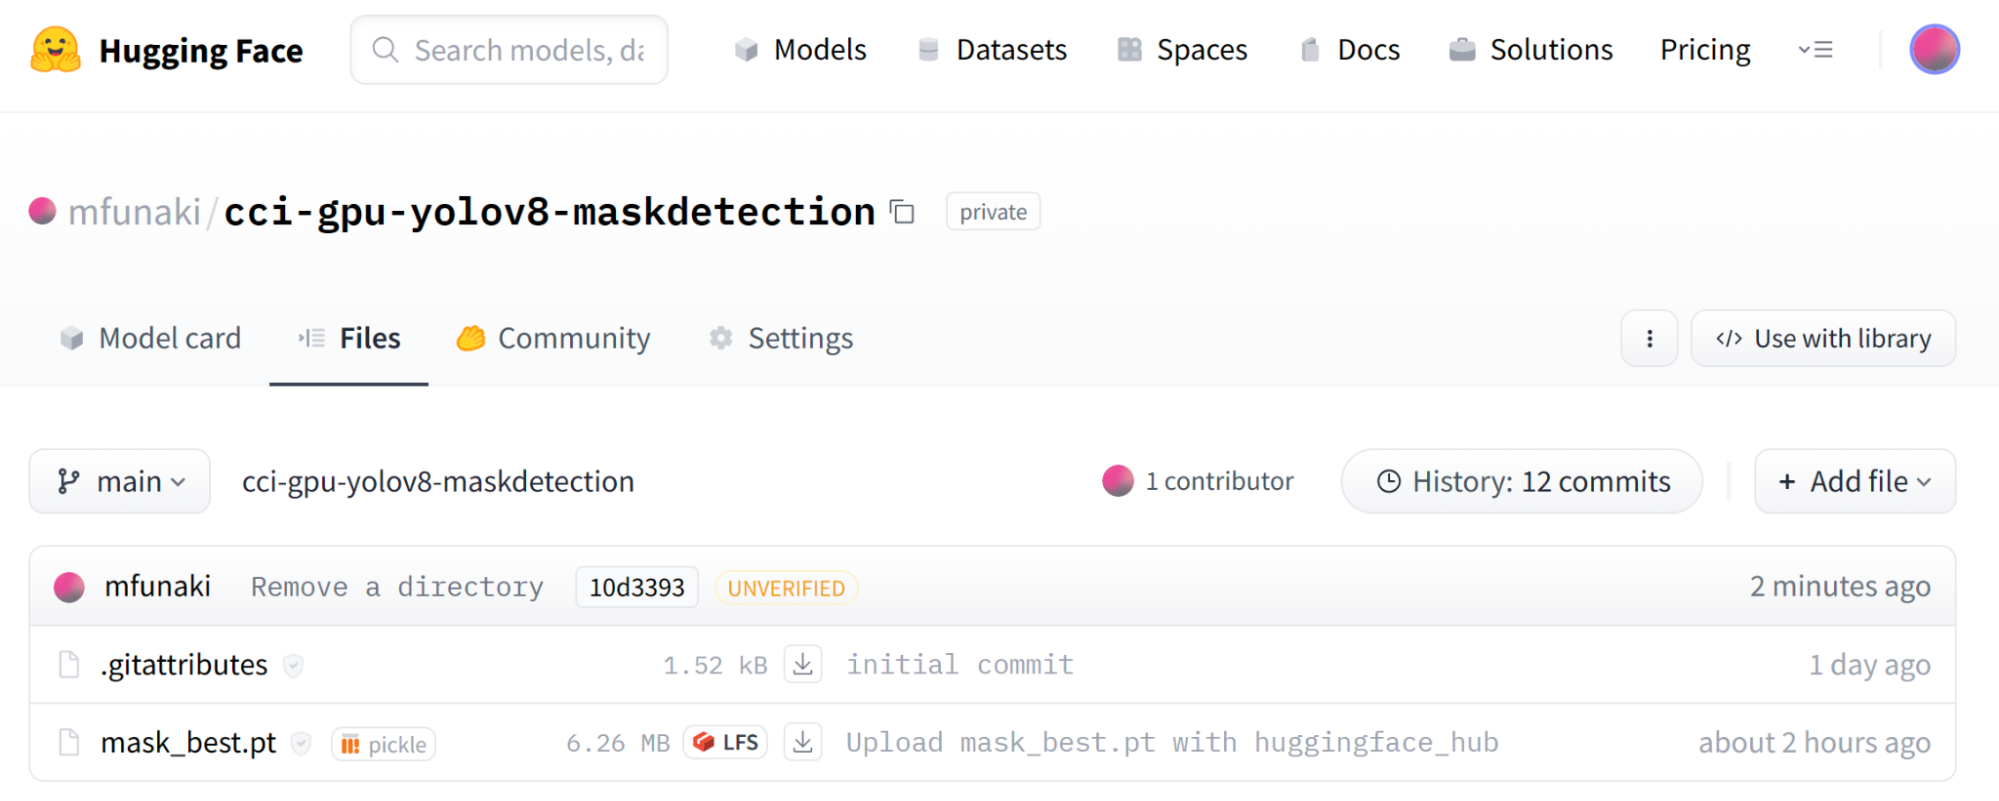This screenshot has height=801, width=1999.
Task: Click the pickle badge on mask_best.pt
Action: (383, 743)
